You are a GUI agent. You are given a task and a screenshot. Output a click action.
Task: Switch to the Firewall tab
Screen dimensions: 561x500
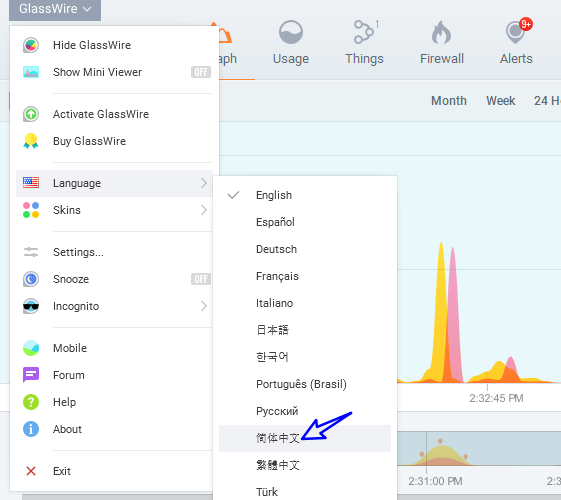tap(442, 43)
